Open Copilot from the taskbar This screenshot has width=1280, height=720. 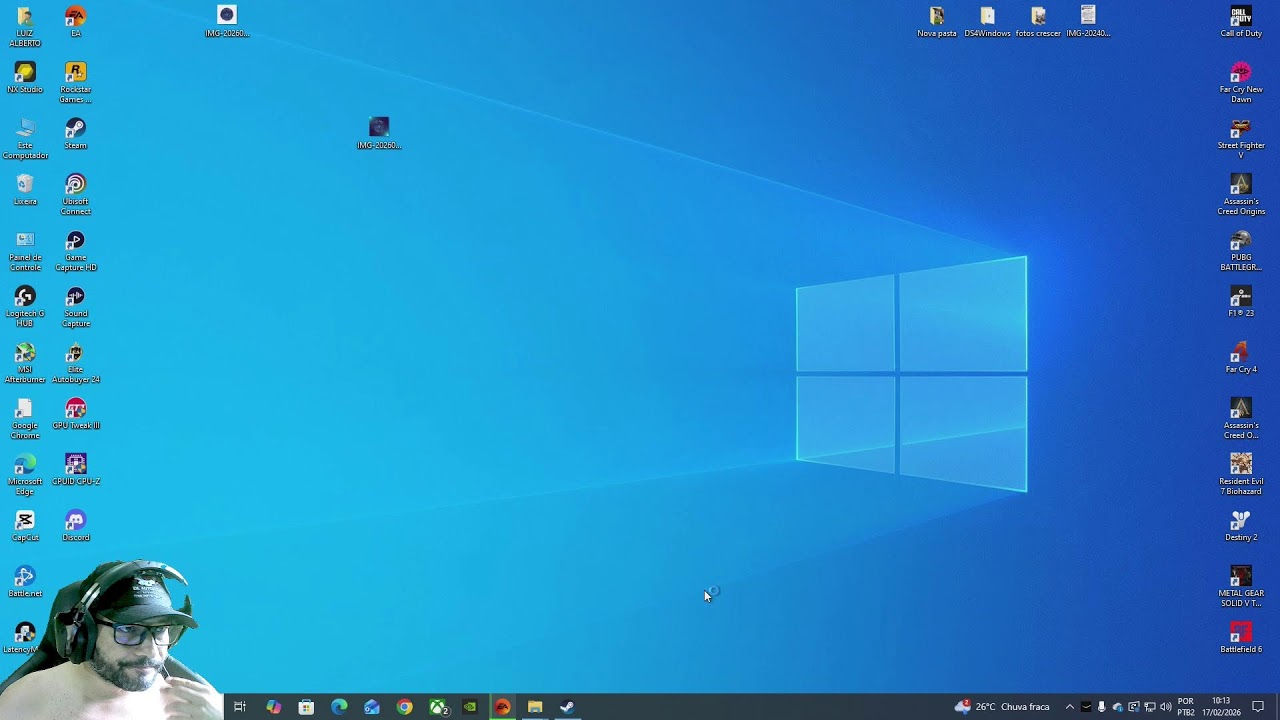point(273,707)
